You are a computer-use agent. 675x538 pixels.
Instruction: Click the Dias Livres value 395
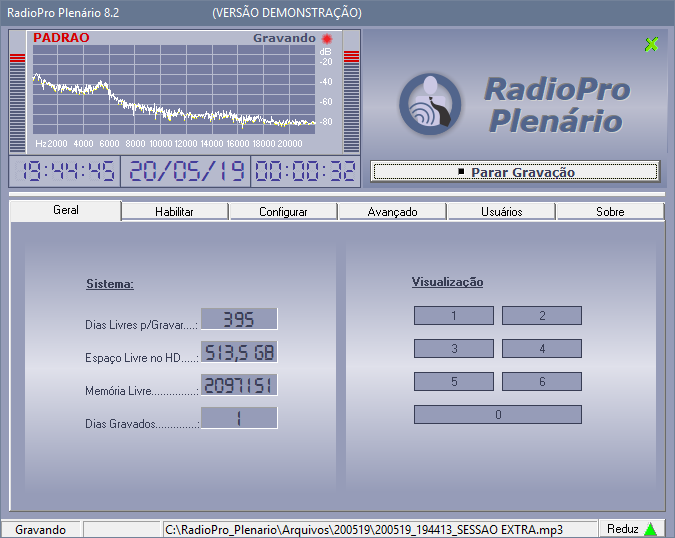(x=239, y=319)
